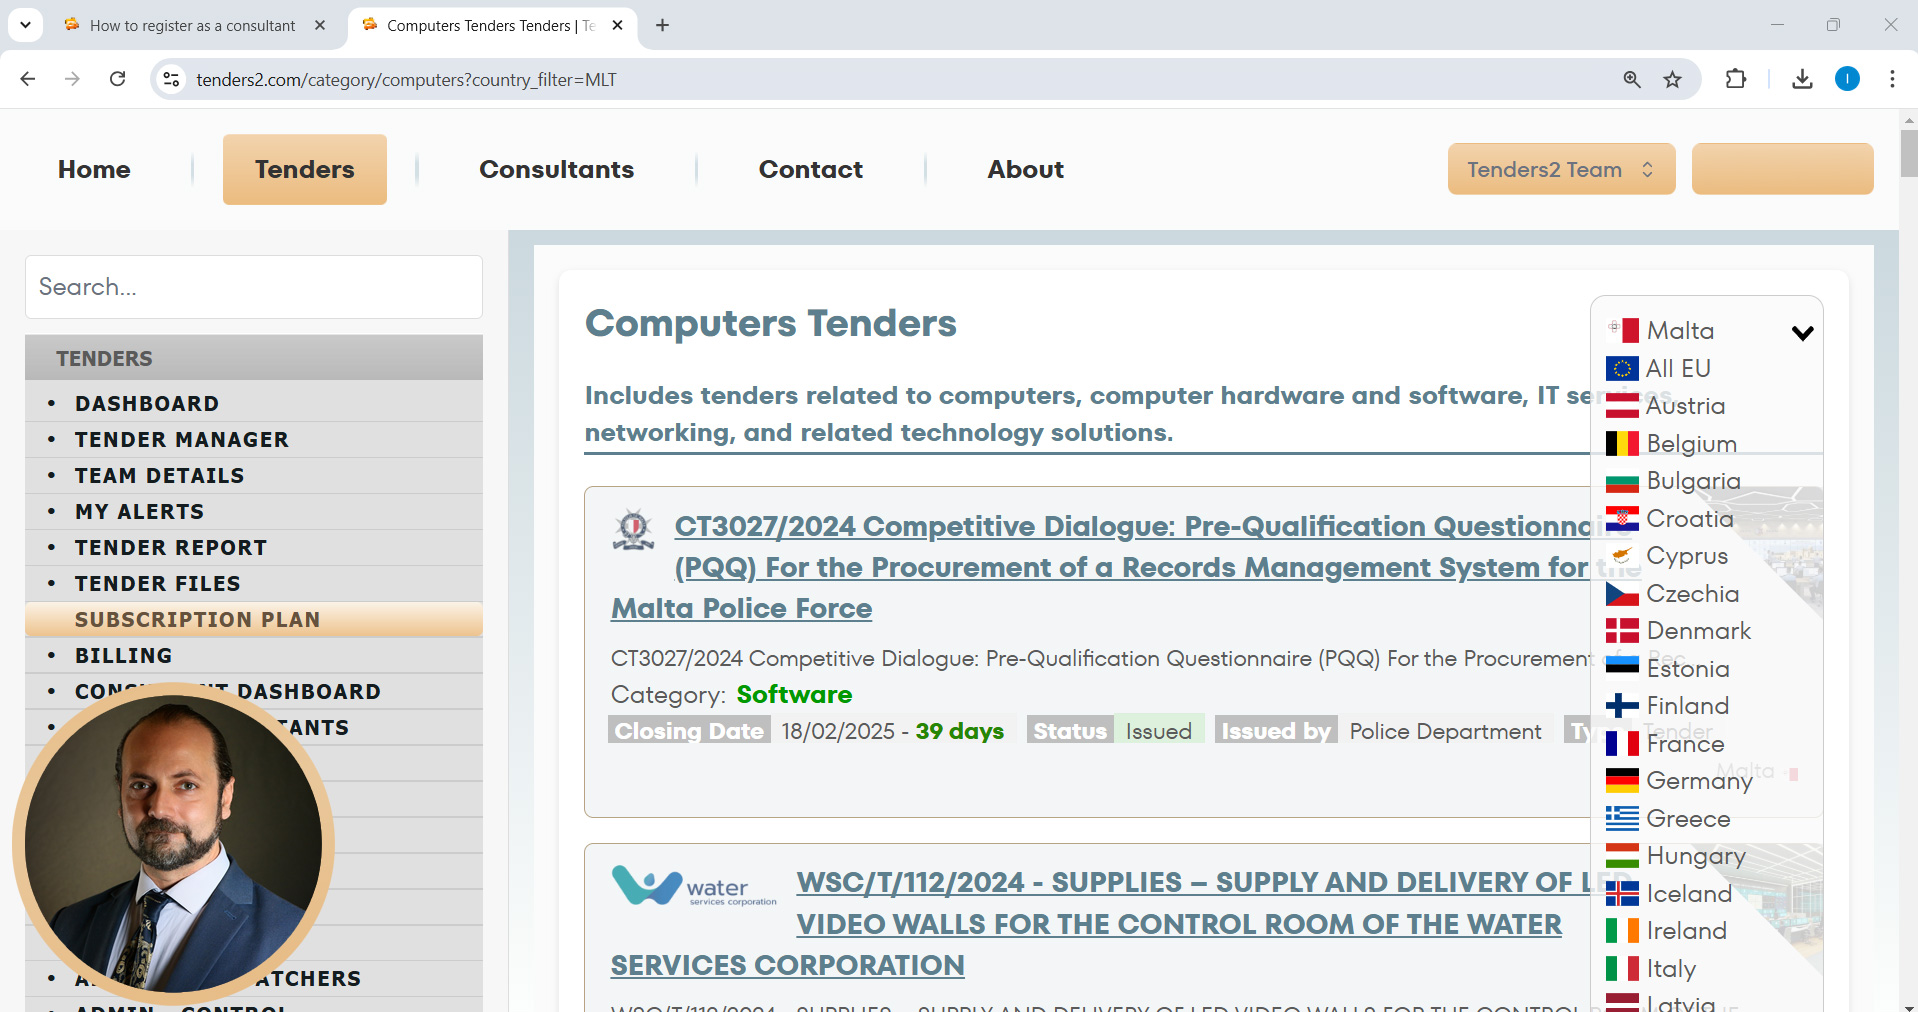
Task: Open the How to register consultant tab
Action: click(192, 25)
